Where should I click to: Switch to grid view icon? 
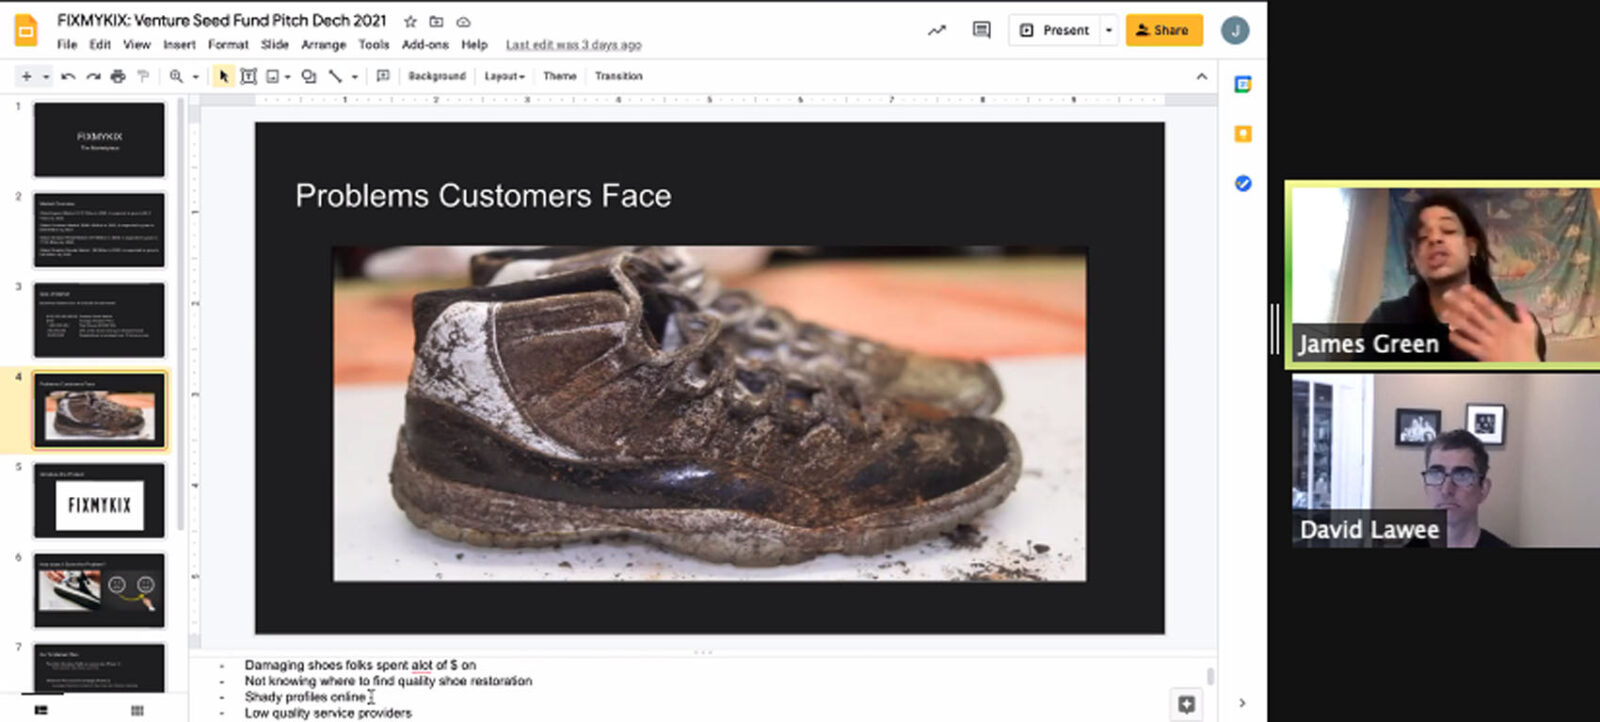137,710
